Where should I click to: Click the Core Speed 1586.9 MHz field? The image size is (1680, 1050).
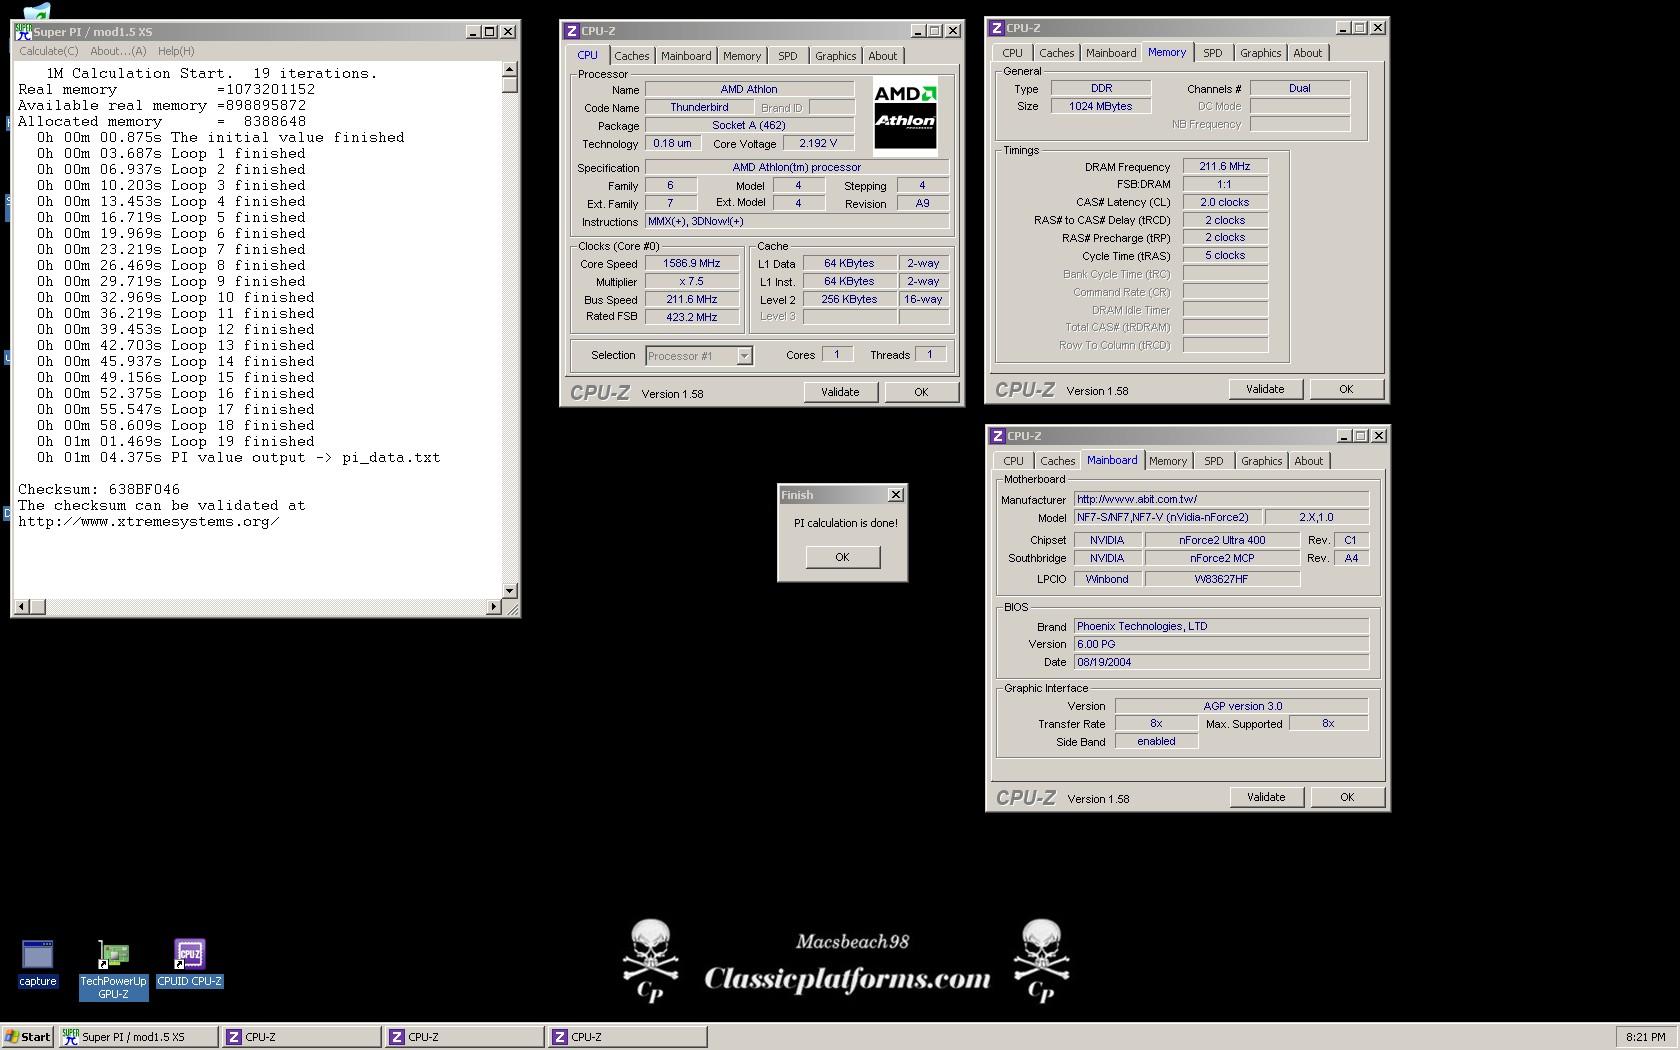[x=691, y=264]
